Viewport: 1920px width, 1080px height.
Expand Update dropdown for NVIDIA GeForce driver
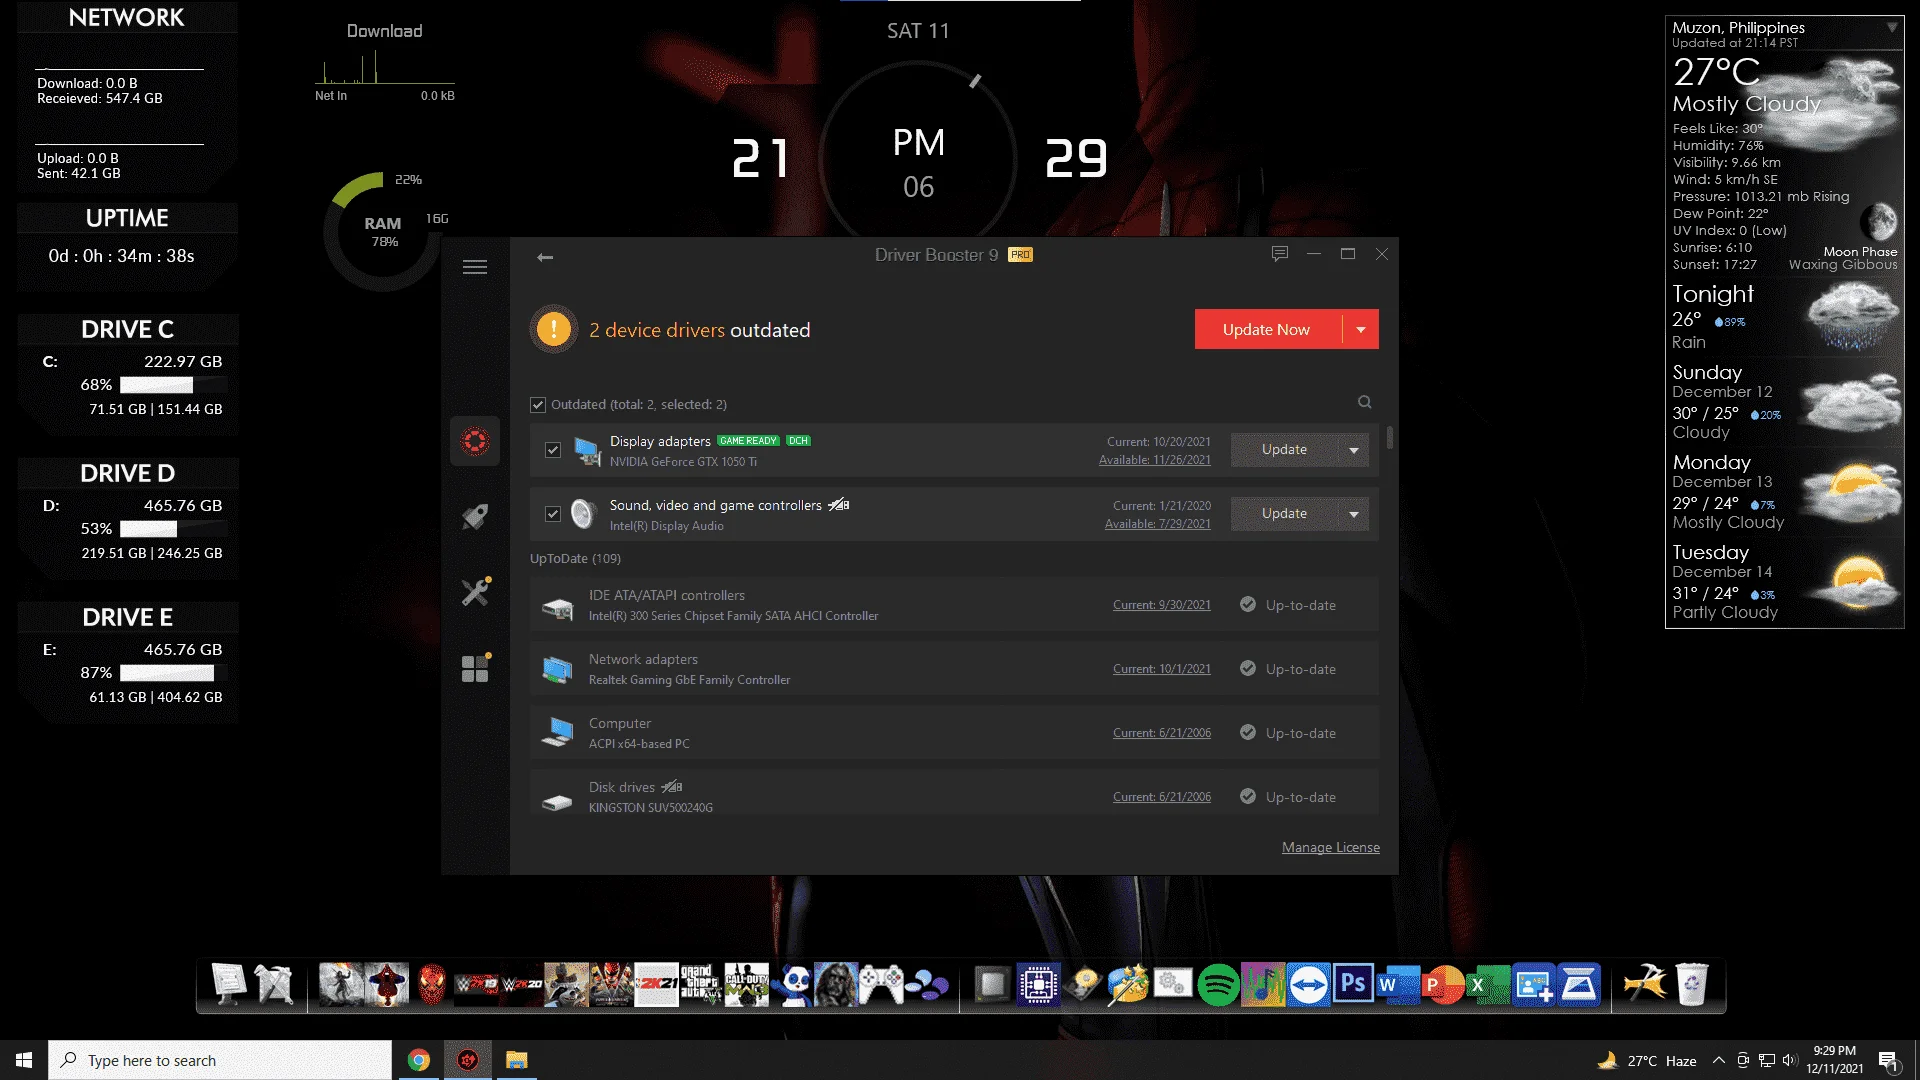click(x=1354, y=450)
